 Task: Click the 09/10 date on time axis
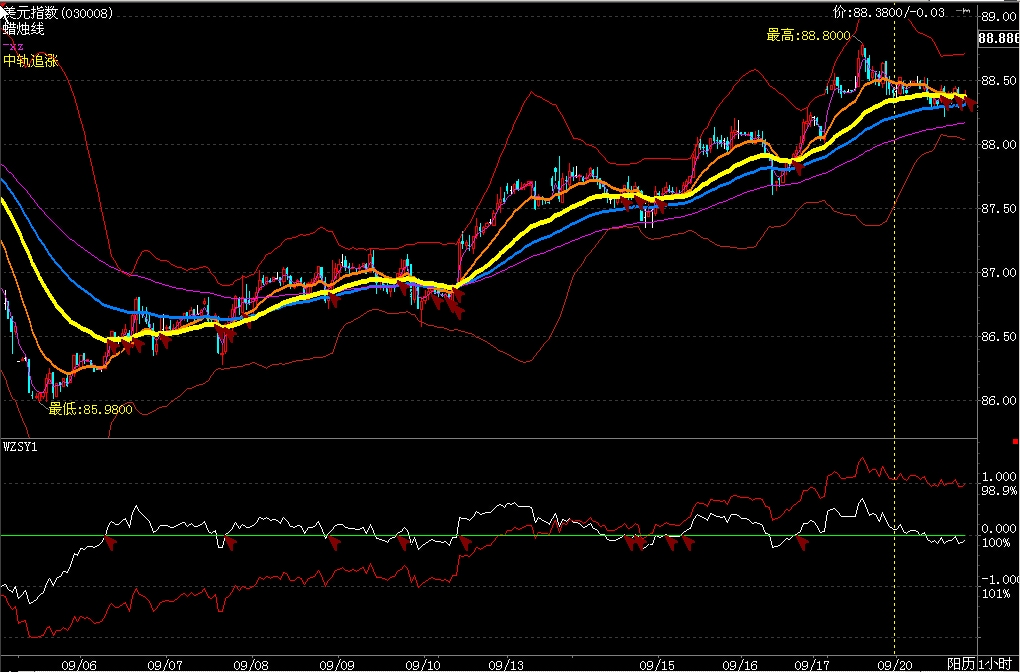coord(422,665)
